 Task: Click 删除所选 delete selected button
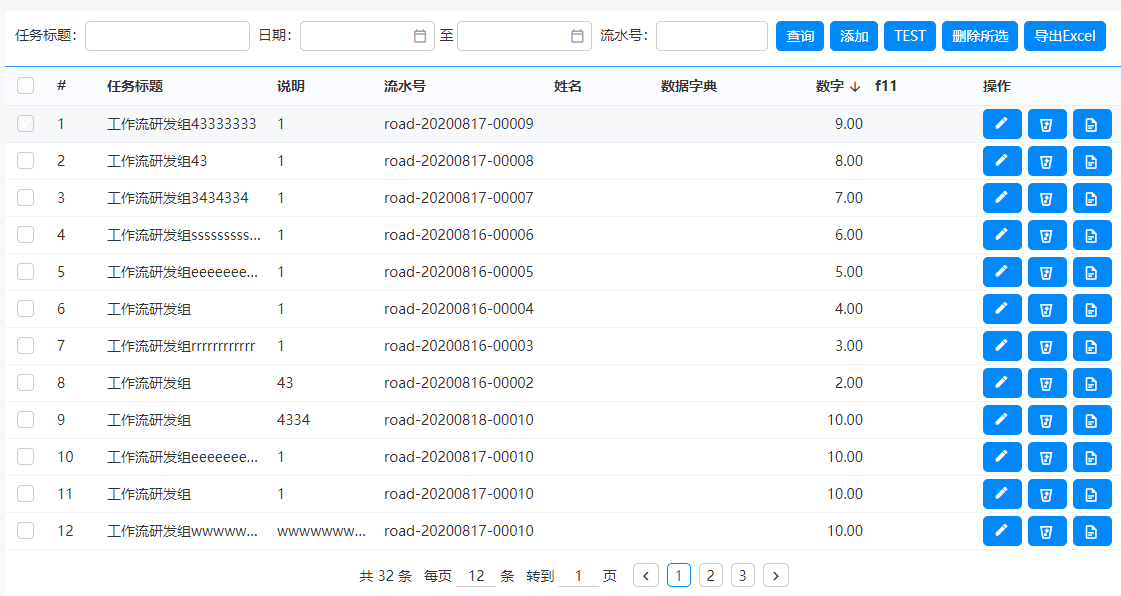click(980, 36)
